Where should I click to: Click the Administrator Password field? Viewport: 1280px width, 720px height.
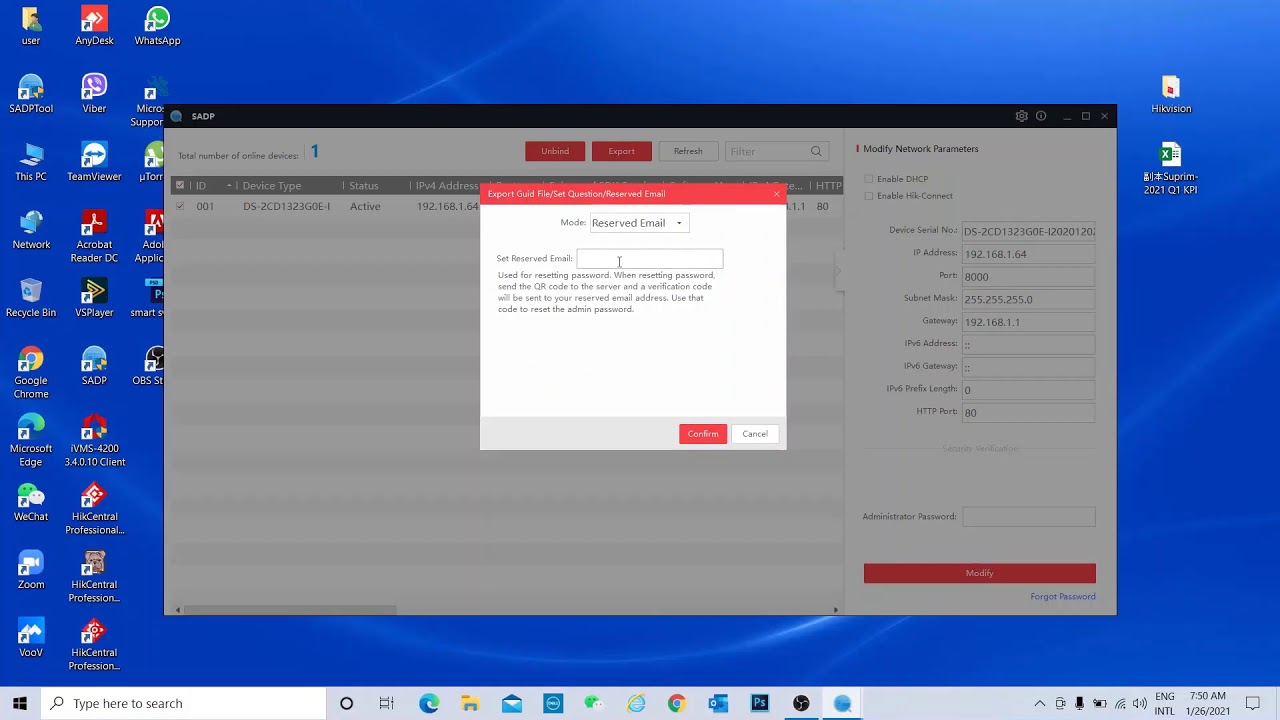point(1029,517)
